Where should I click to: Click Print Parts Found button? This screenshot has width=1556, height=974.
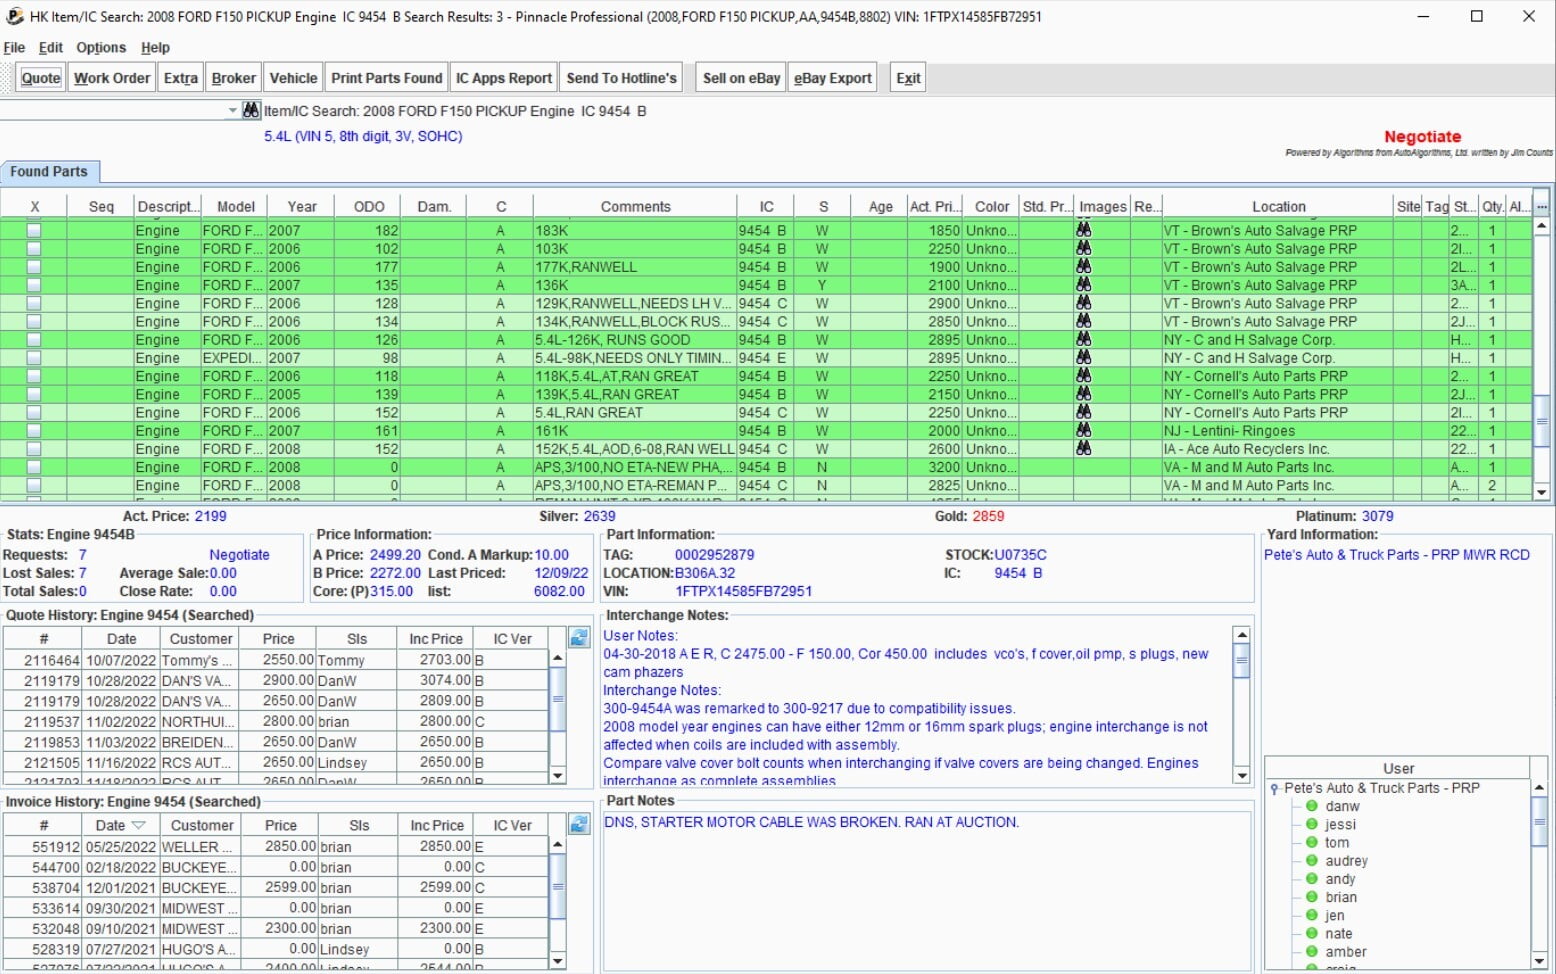coord(387,78)
